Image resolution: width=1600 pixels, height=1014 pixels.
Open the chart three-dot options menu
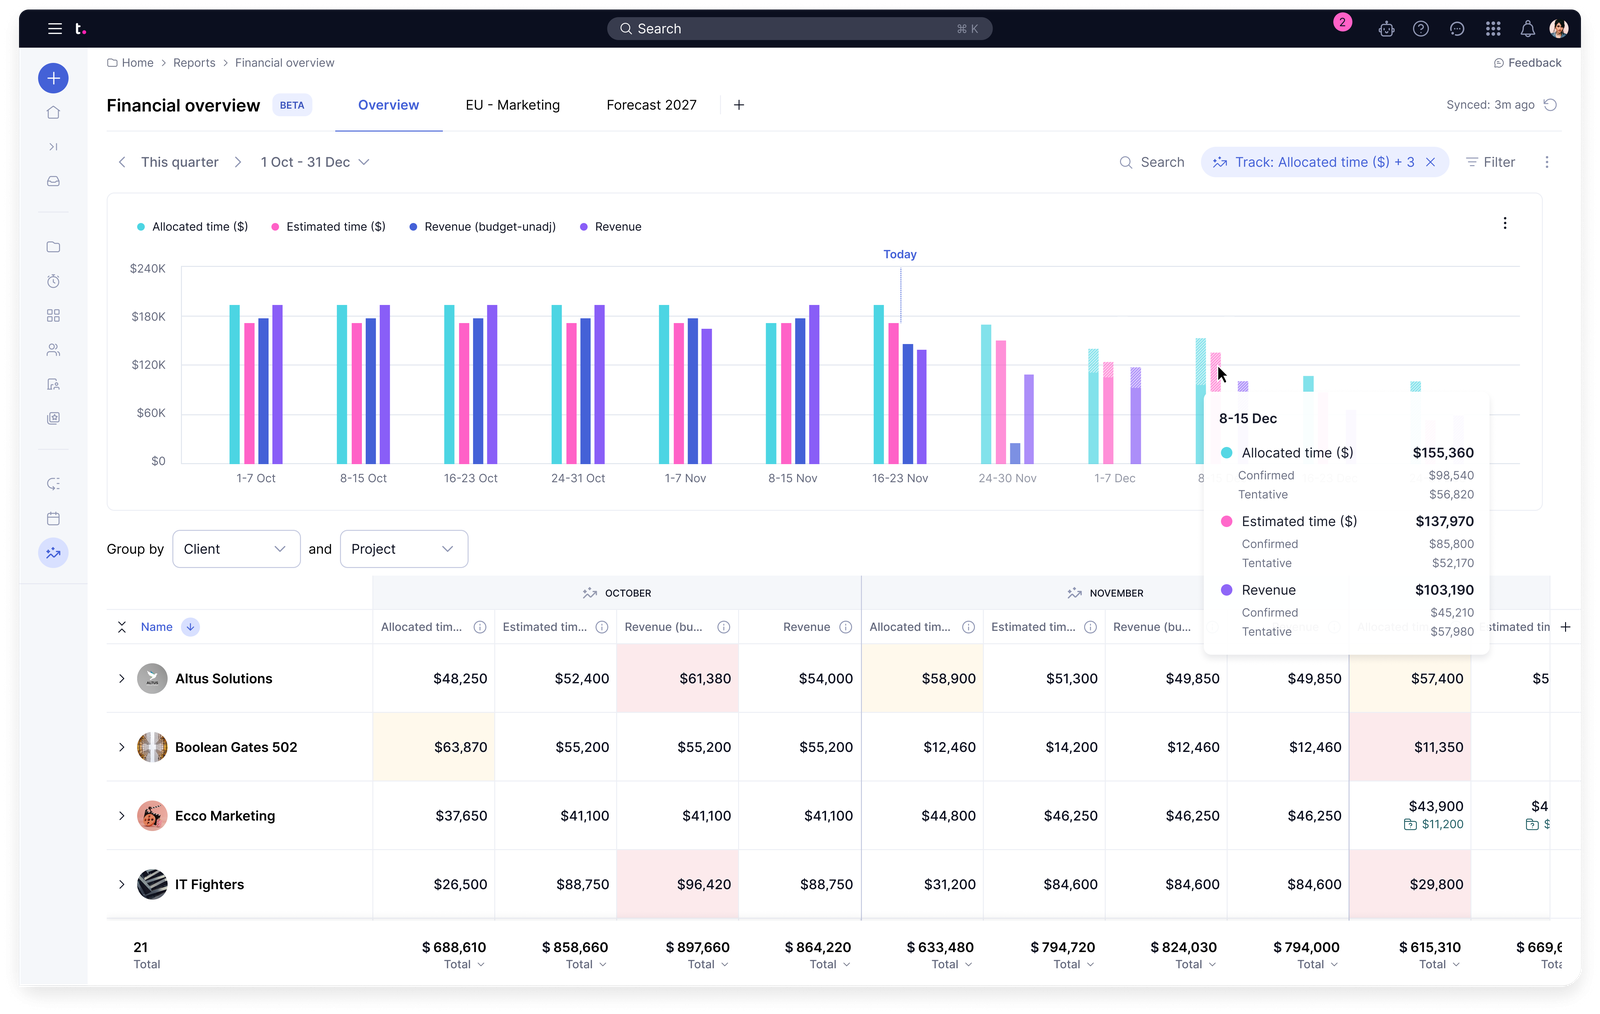pyautogui.click(x=1505, y=224)
